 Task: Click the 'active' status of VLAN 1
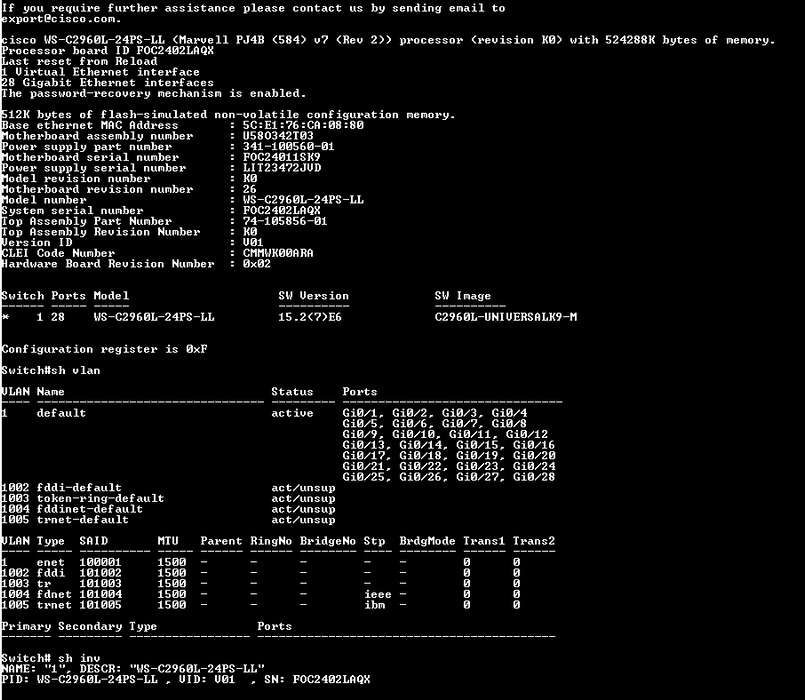(x=292, y=414)
